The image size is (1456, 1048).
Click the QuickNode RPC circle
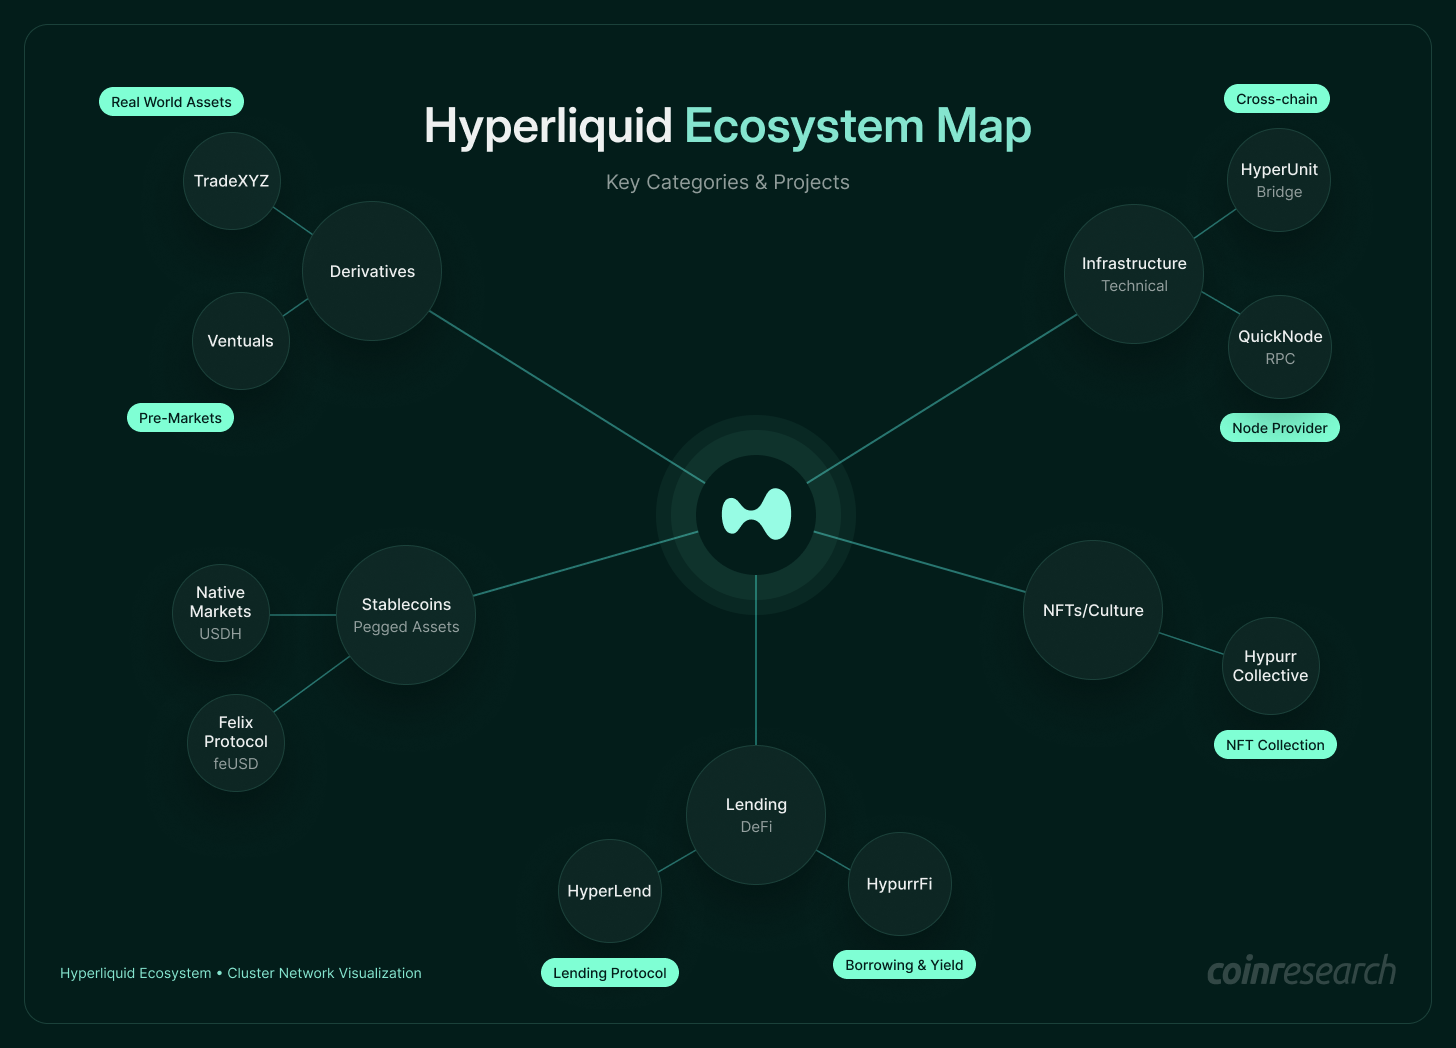[1279, 346]
